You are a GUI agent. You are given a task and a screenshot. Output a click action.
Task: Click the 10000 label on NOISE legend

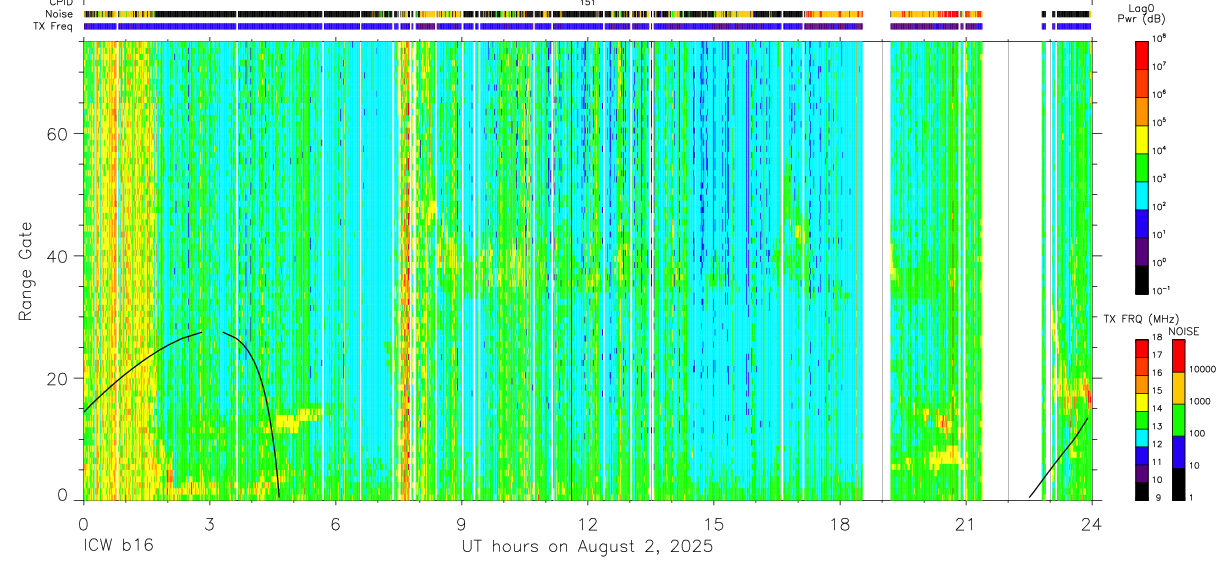coord(1205,369)
